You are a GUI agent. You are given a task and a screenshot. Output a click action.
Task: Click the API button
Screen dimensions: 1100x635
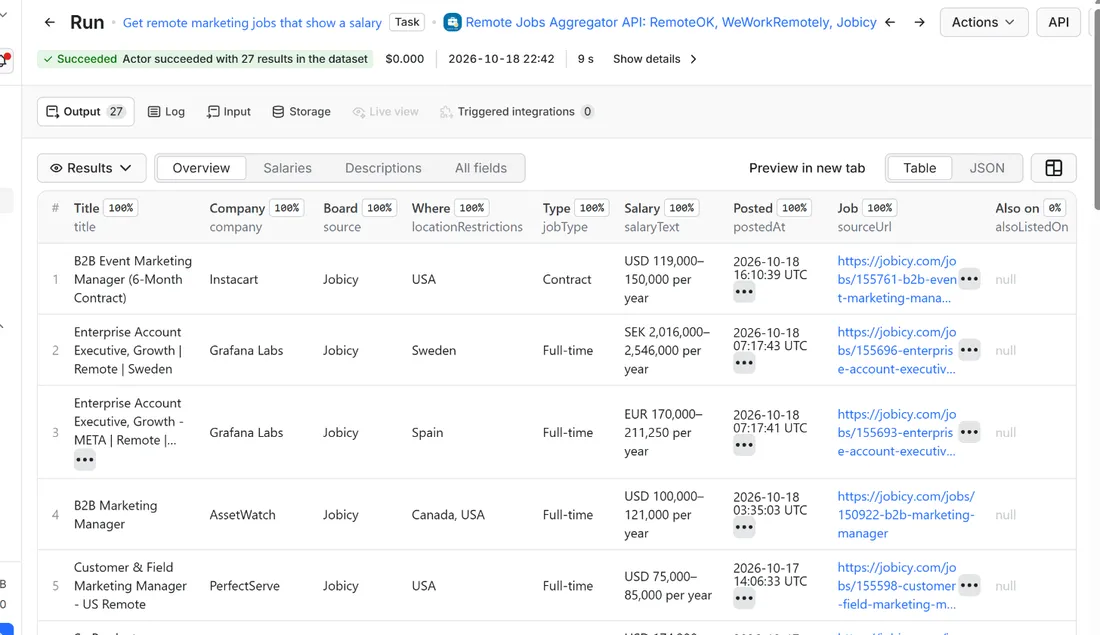pyautogui.click(x=1058, y=22)
